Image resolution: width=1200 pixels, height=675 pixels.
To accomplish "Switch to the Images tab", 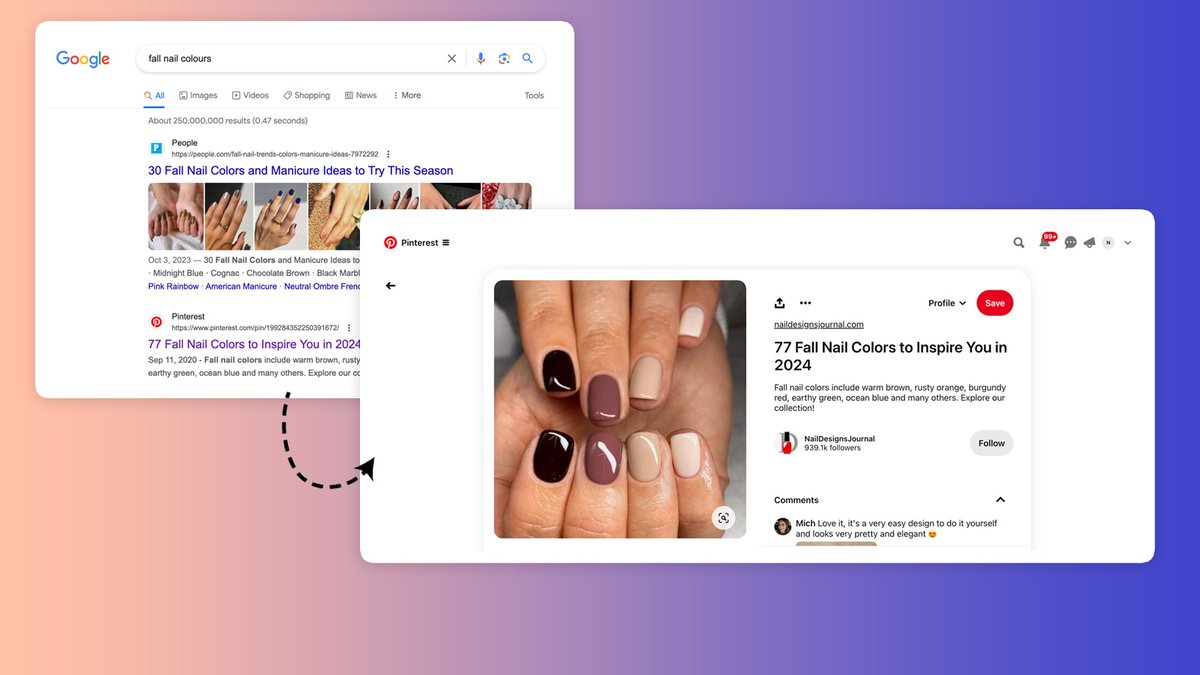I will tap(198, 96).
